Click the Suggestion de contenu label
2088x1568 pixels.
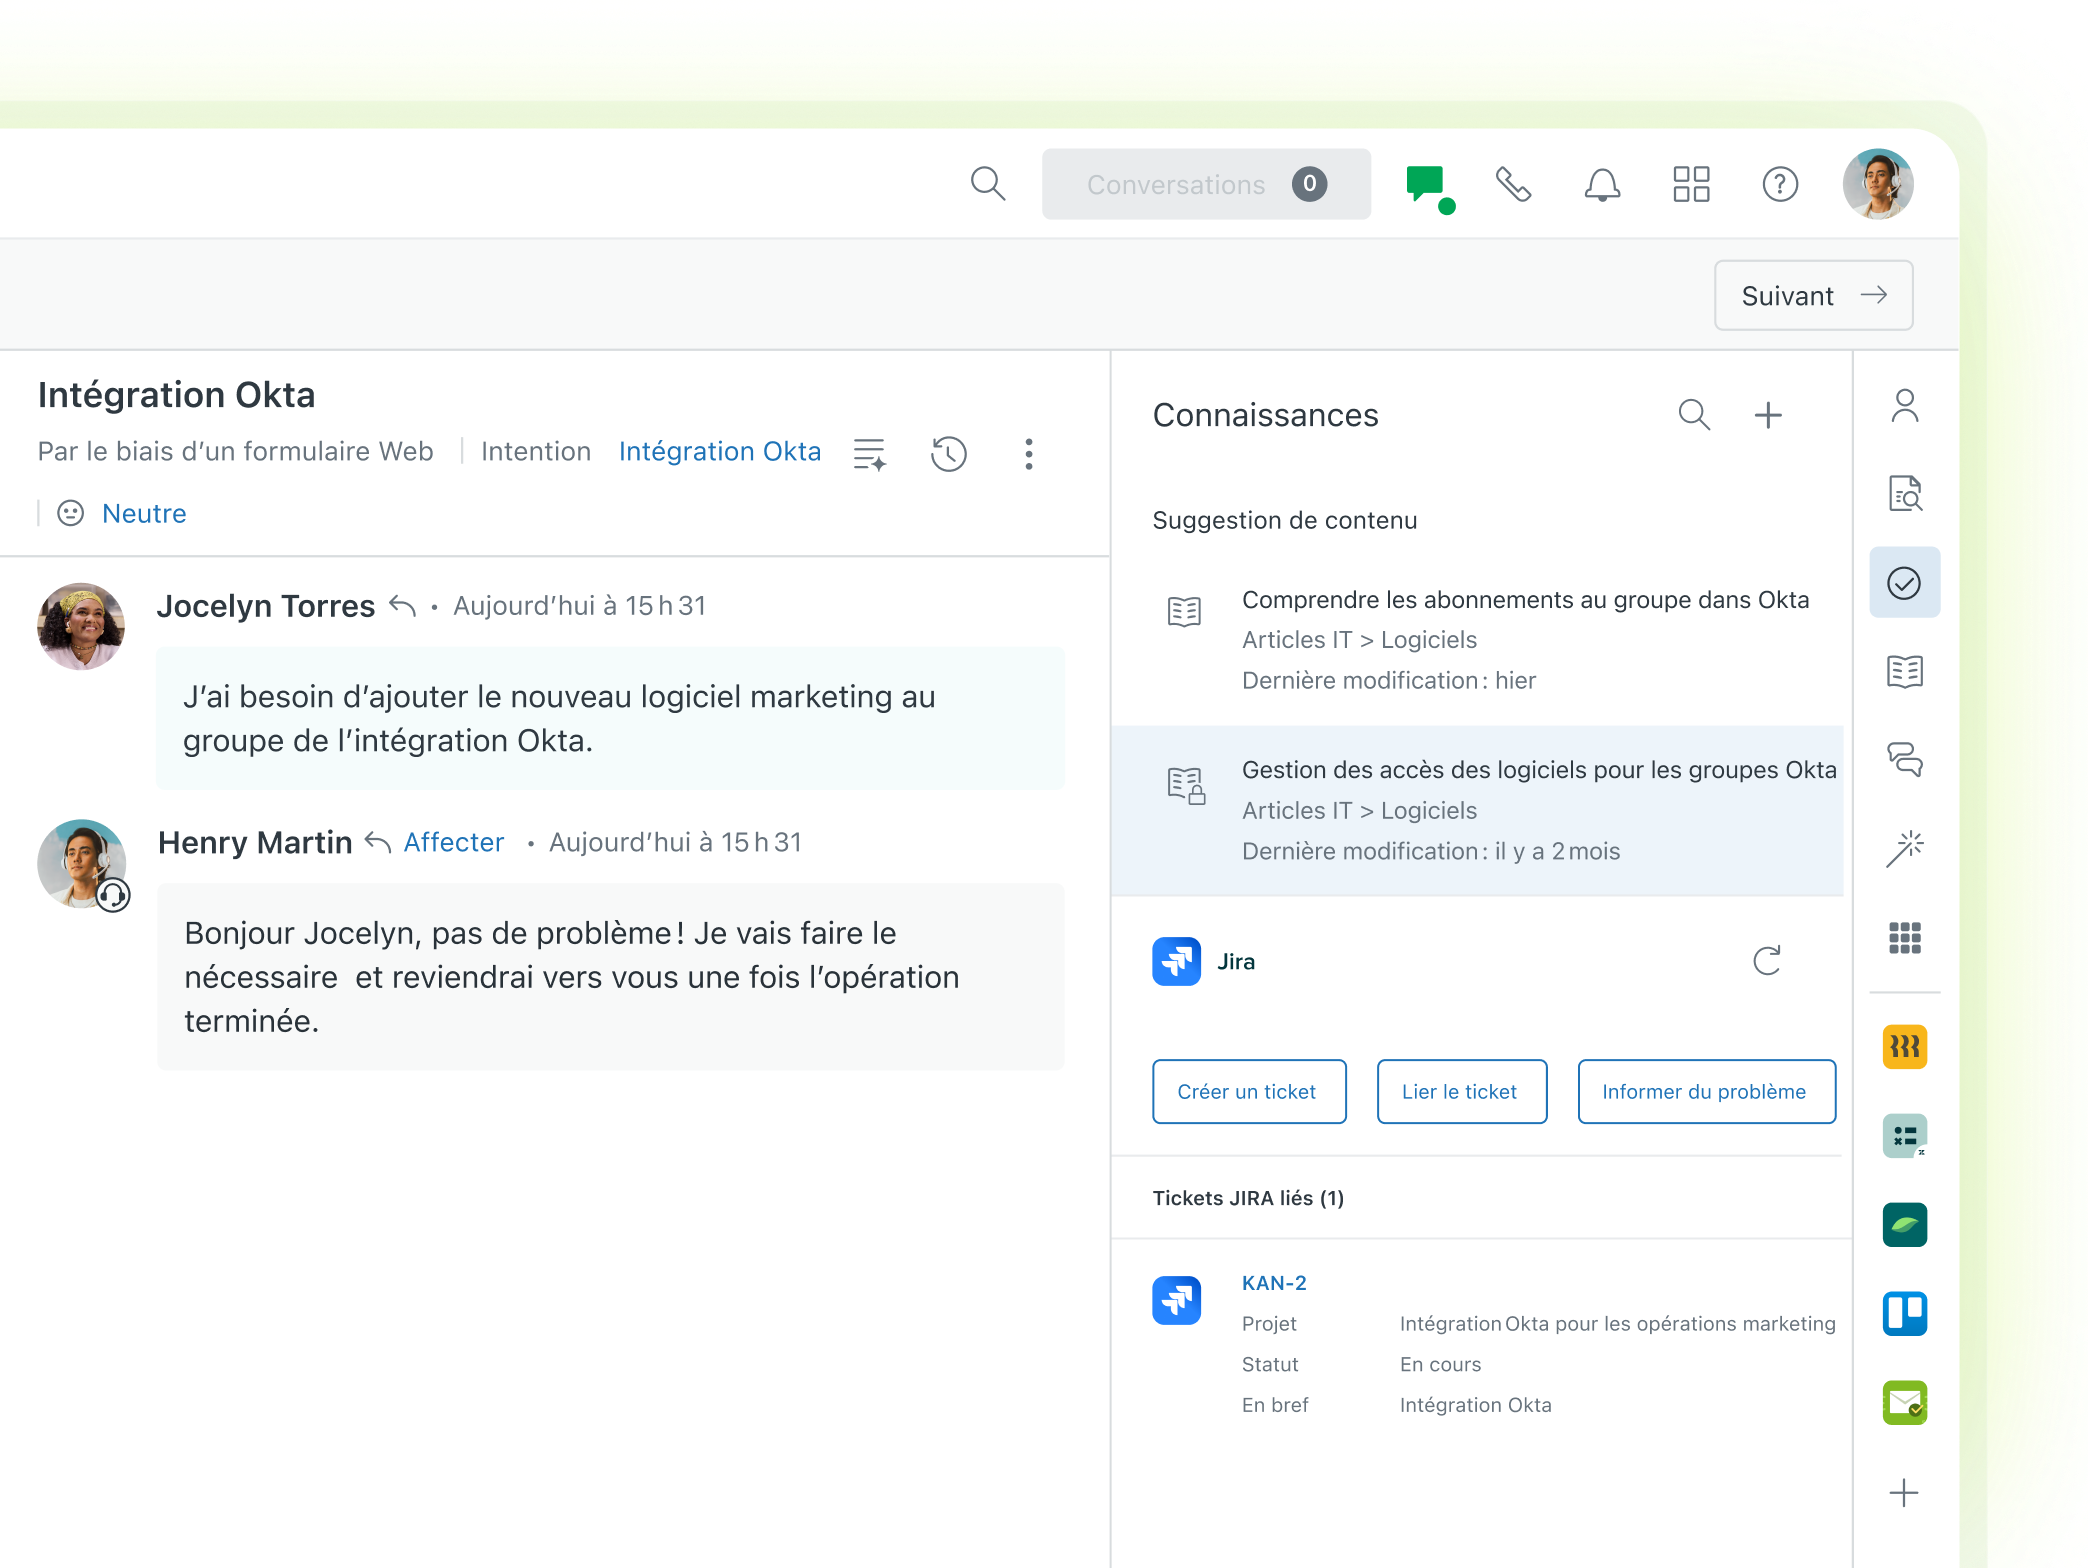pos(1284,520)
